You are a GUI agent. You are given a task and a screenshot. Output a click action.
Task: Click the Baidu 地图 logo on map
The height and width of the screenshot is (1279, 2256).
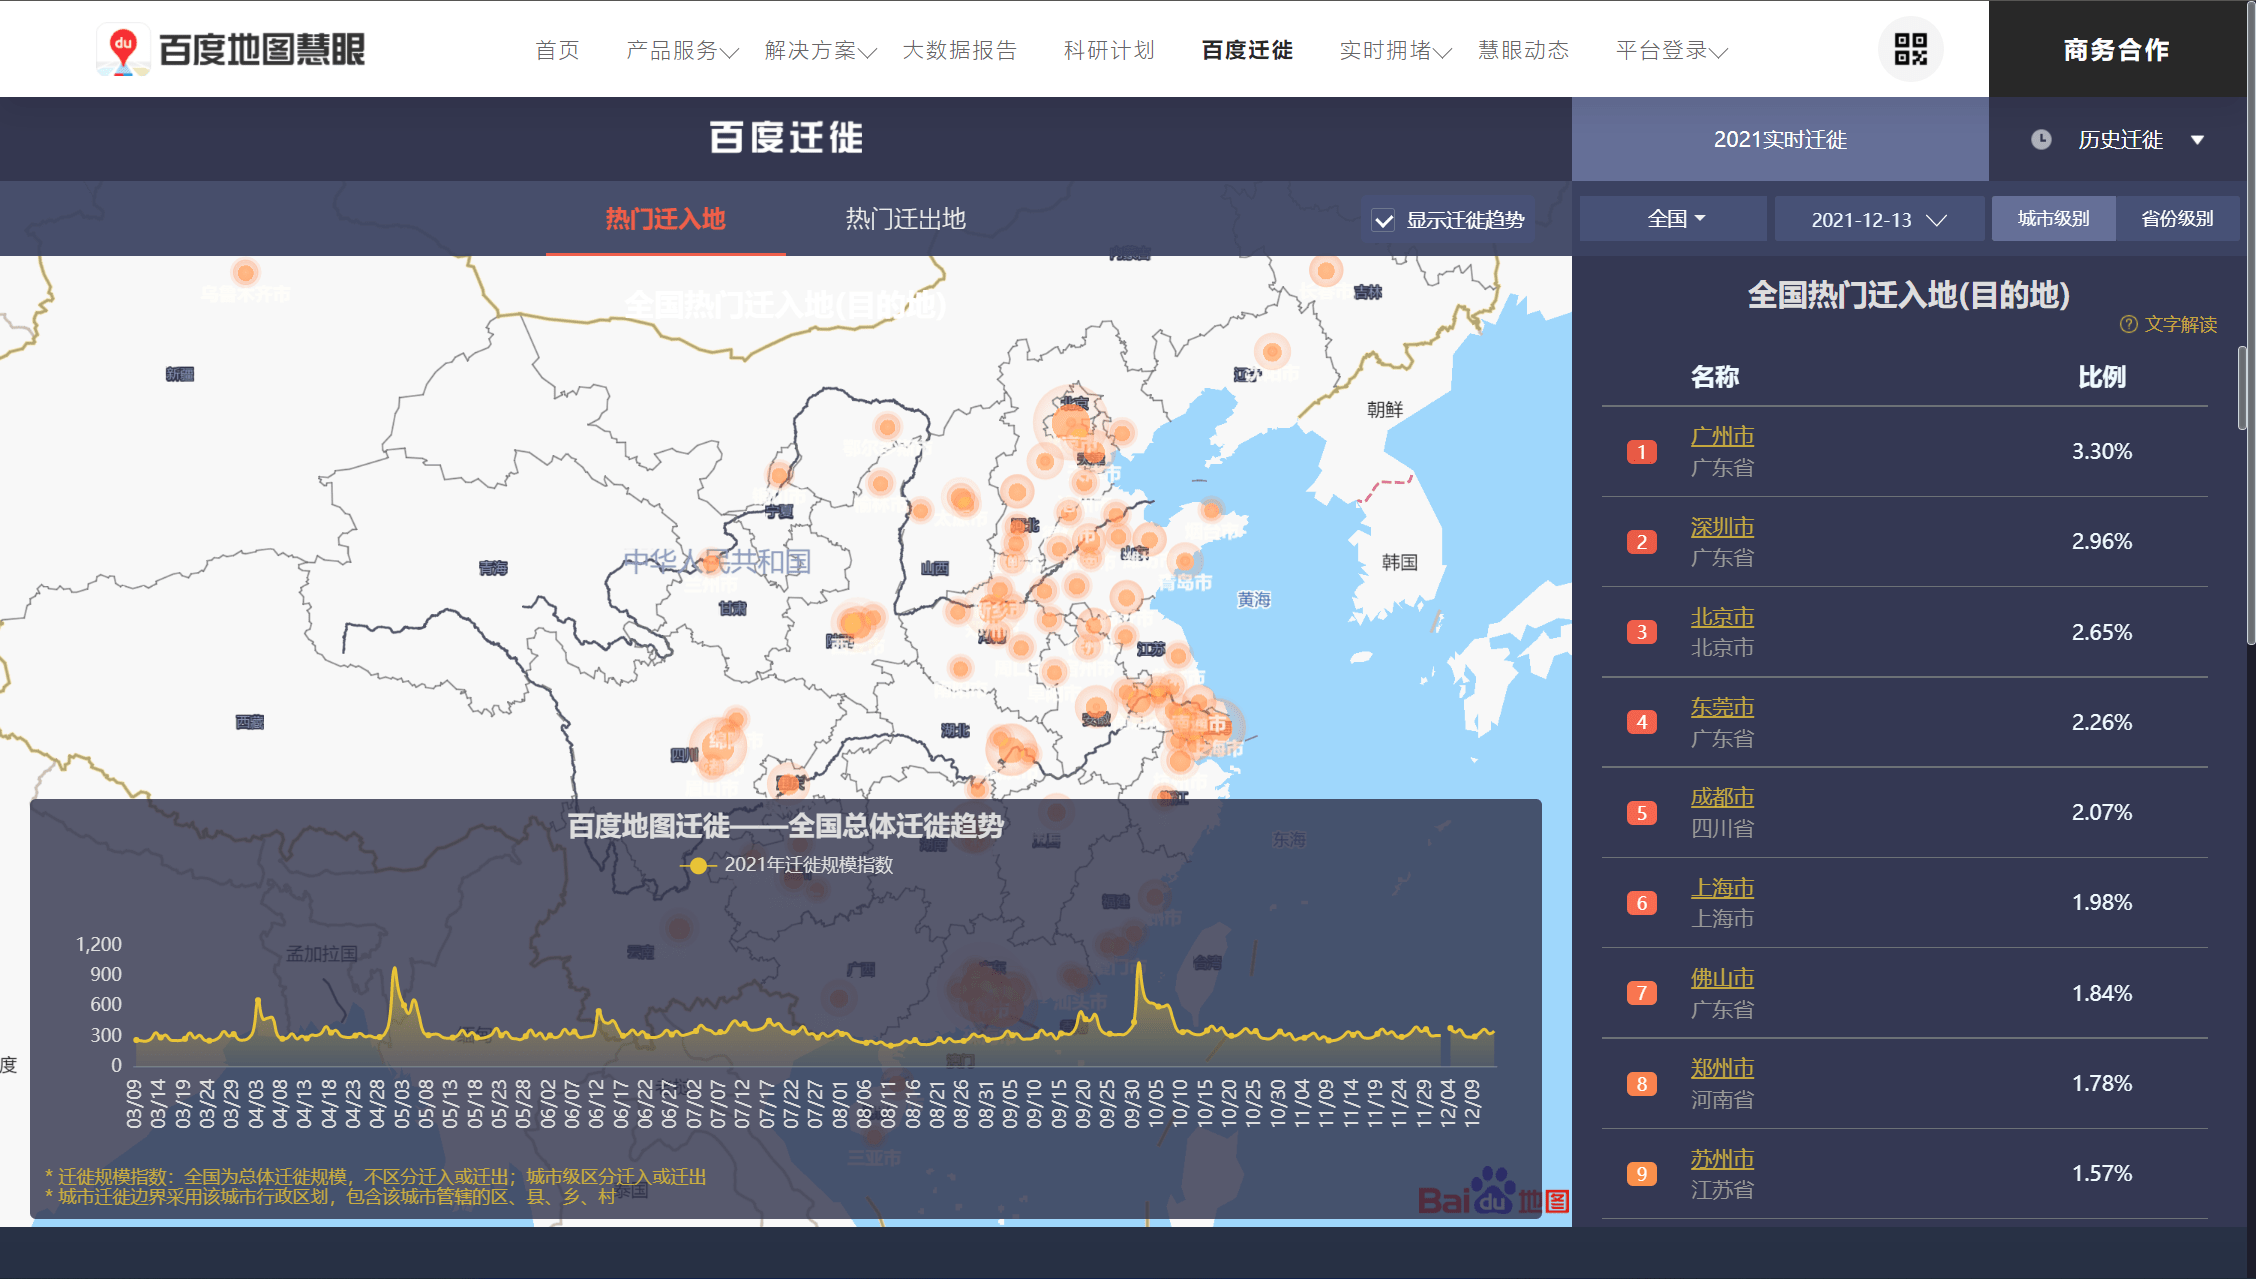click(1493, 1192)
